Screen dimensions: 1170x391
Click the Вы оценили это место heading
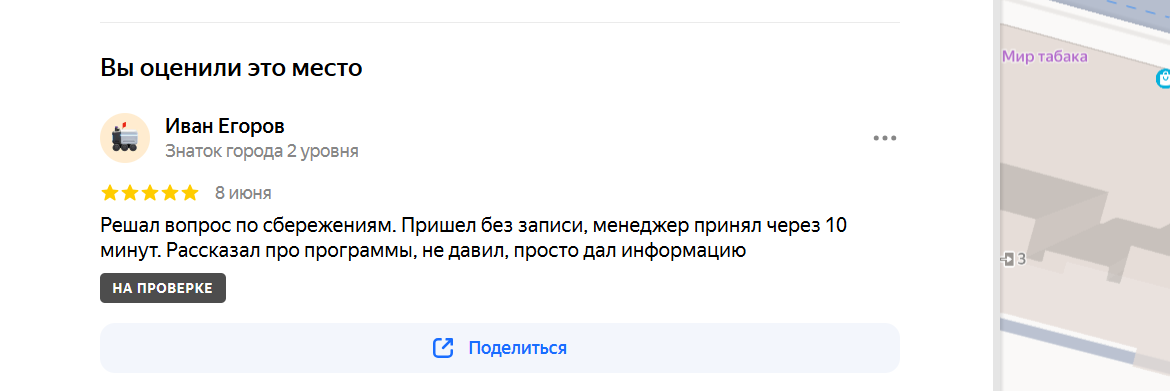[231, 67]
